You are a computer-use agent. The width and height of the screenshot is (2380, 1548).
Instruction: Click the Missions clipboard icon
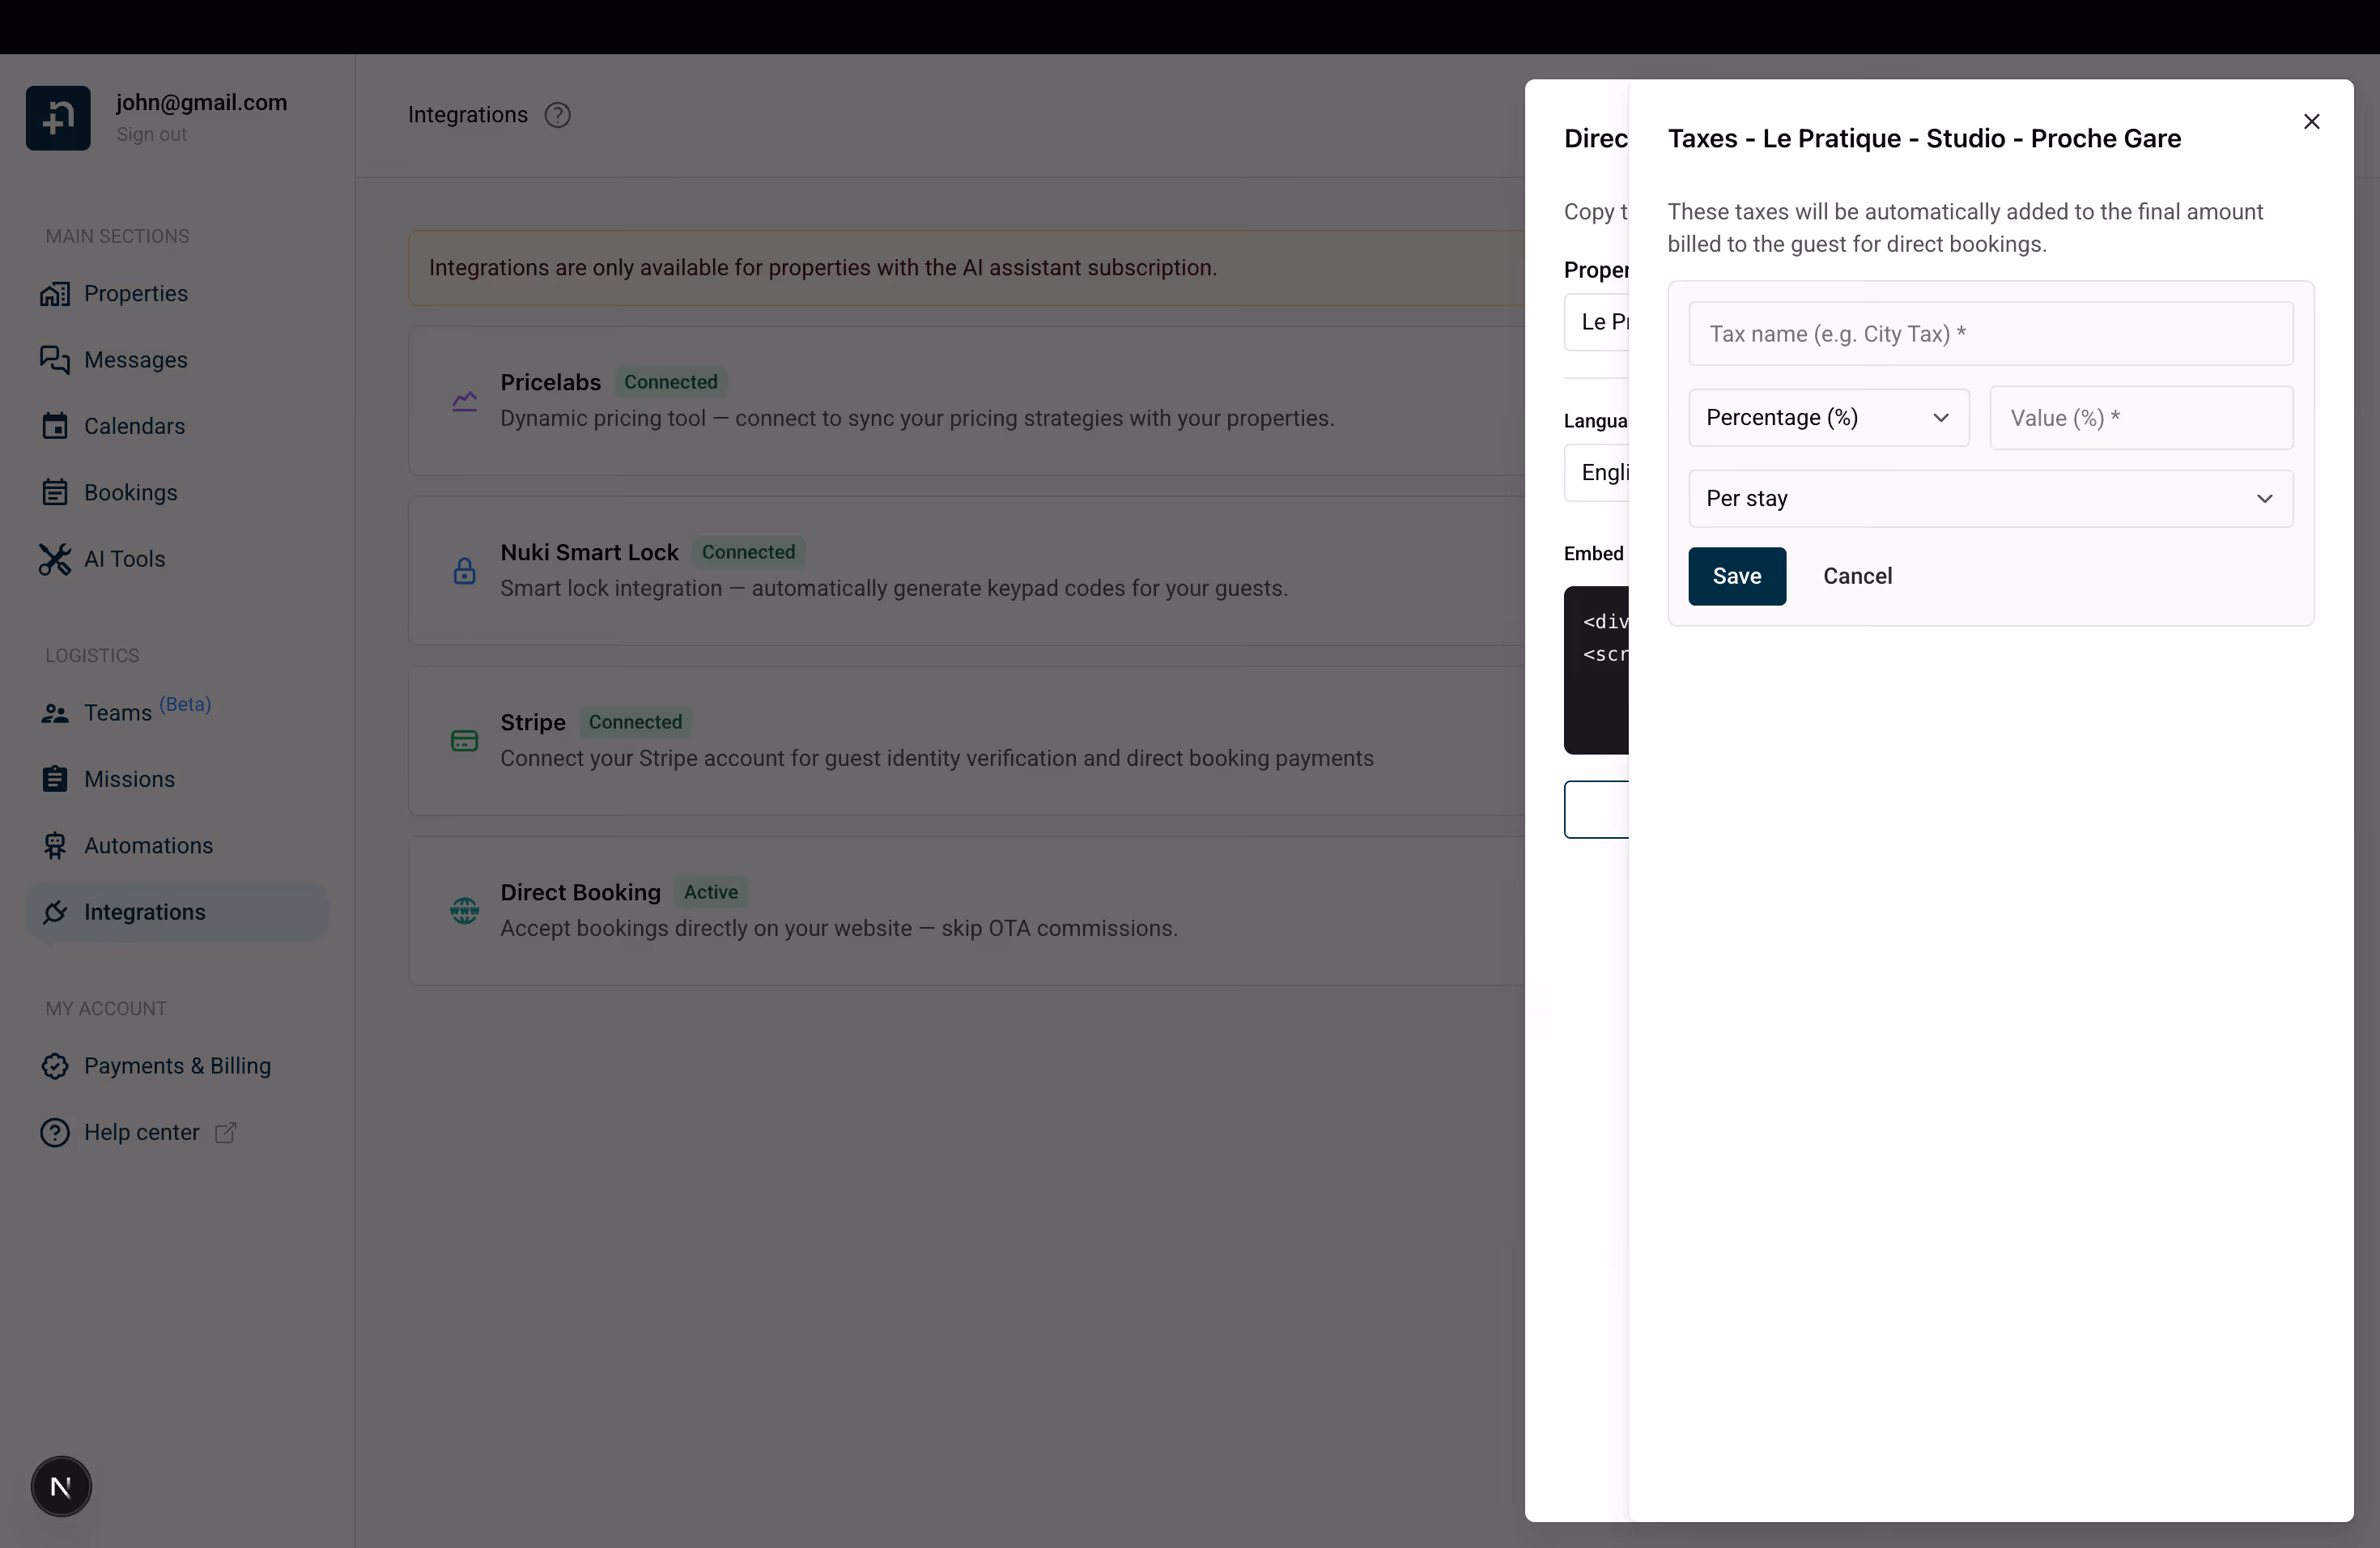[57, 779]
